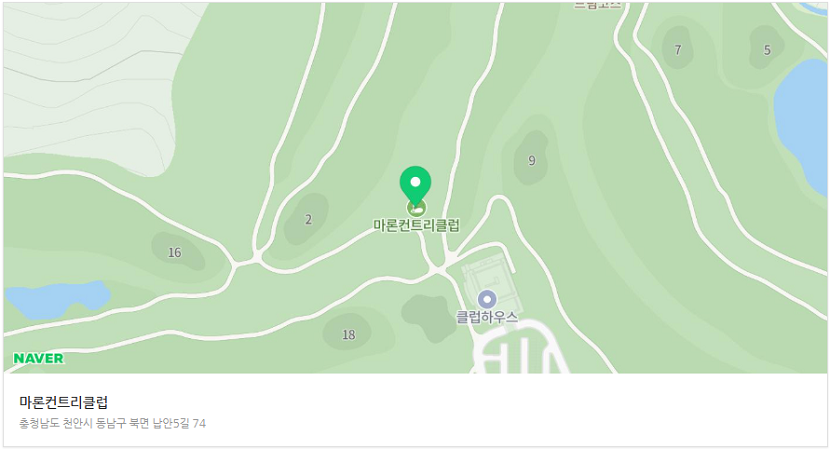Click hole number 9 green

click(531, 160)
